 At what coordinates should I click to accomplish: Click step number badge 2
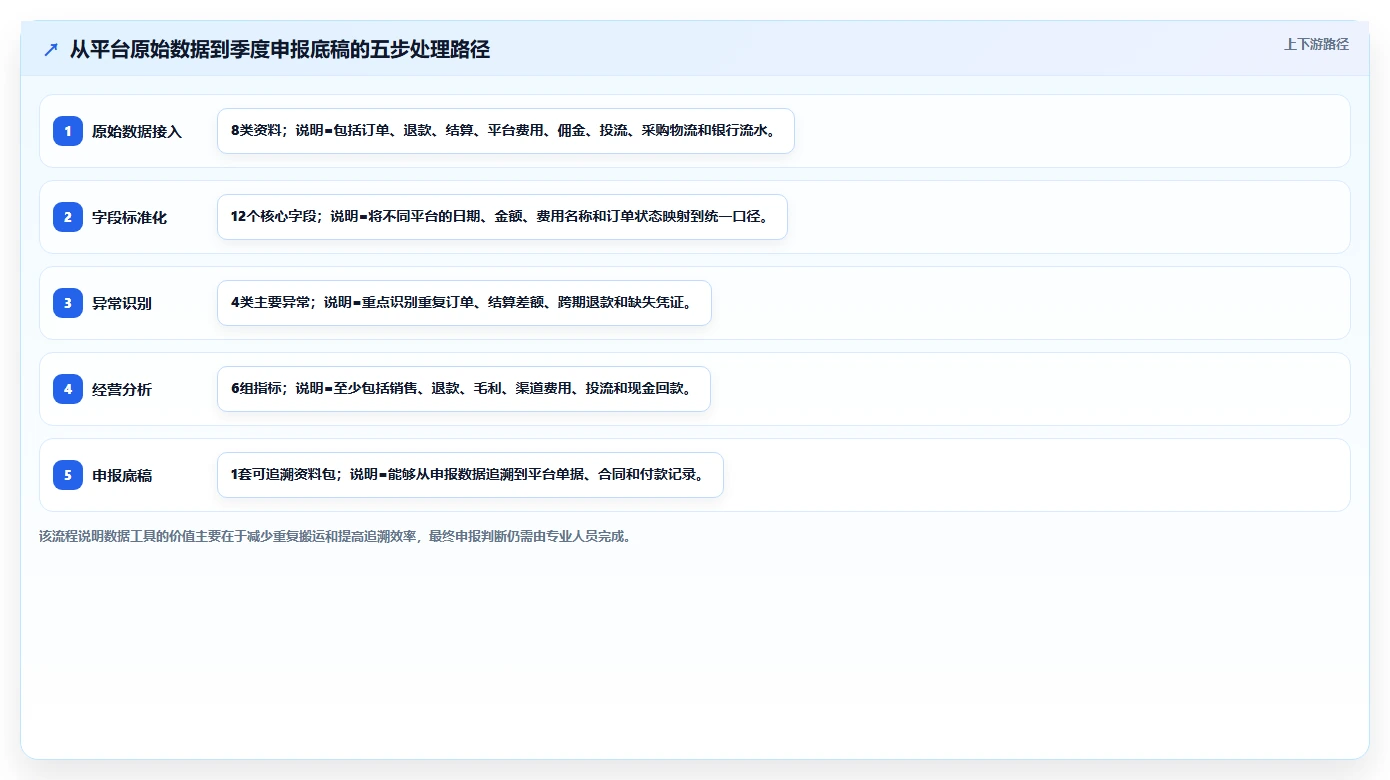click(x=68, y=217)
